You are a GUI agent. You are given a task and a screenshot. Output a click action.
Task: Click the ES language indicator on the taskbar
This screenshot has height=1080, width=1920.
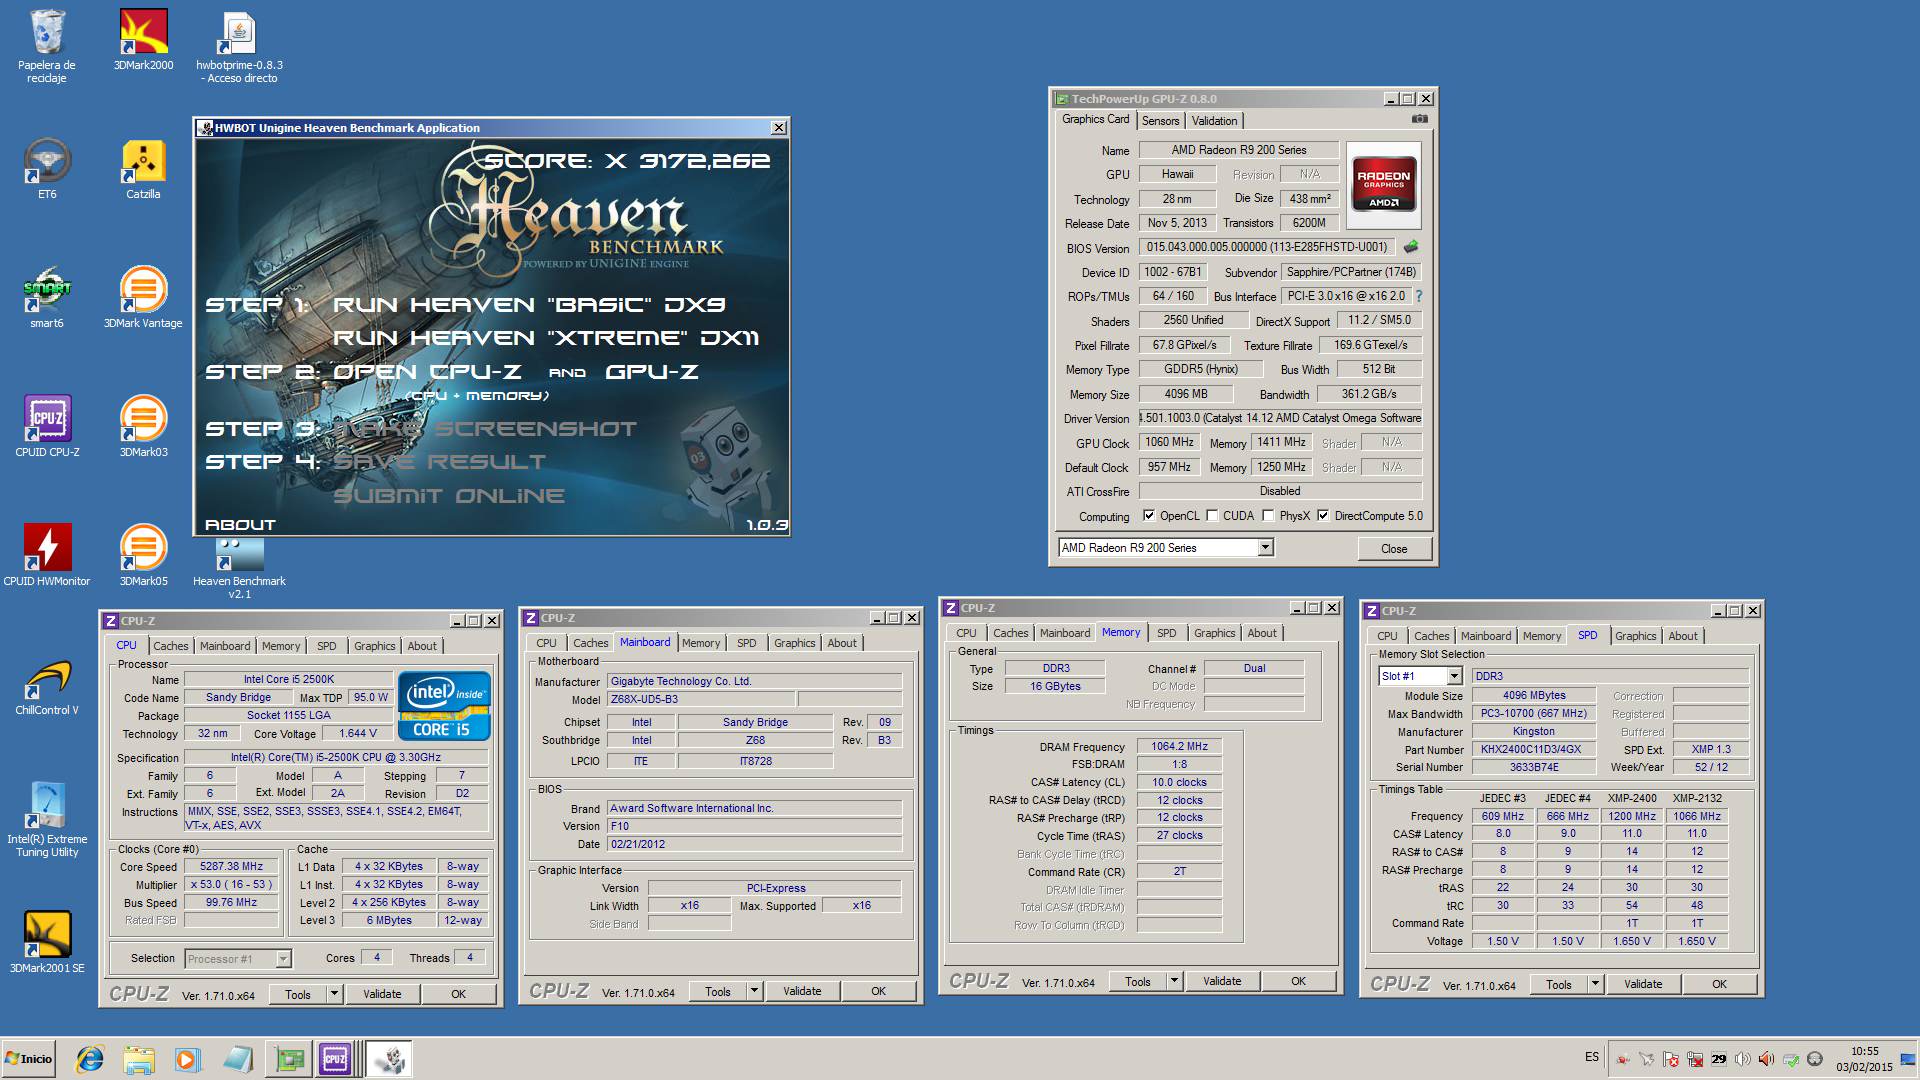(1592, 1057)
